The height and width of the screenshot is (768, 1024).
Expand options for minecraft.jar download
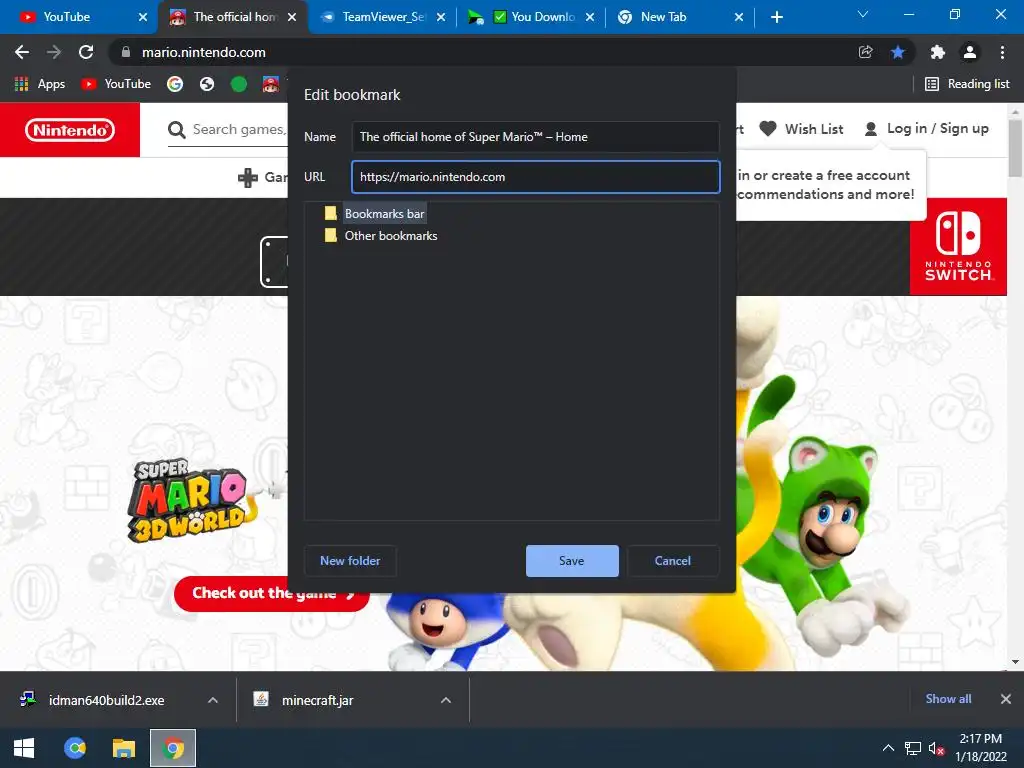pyautogui.click(x=446, y=700)
